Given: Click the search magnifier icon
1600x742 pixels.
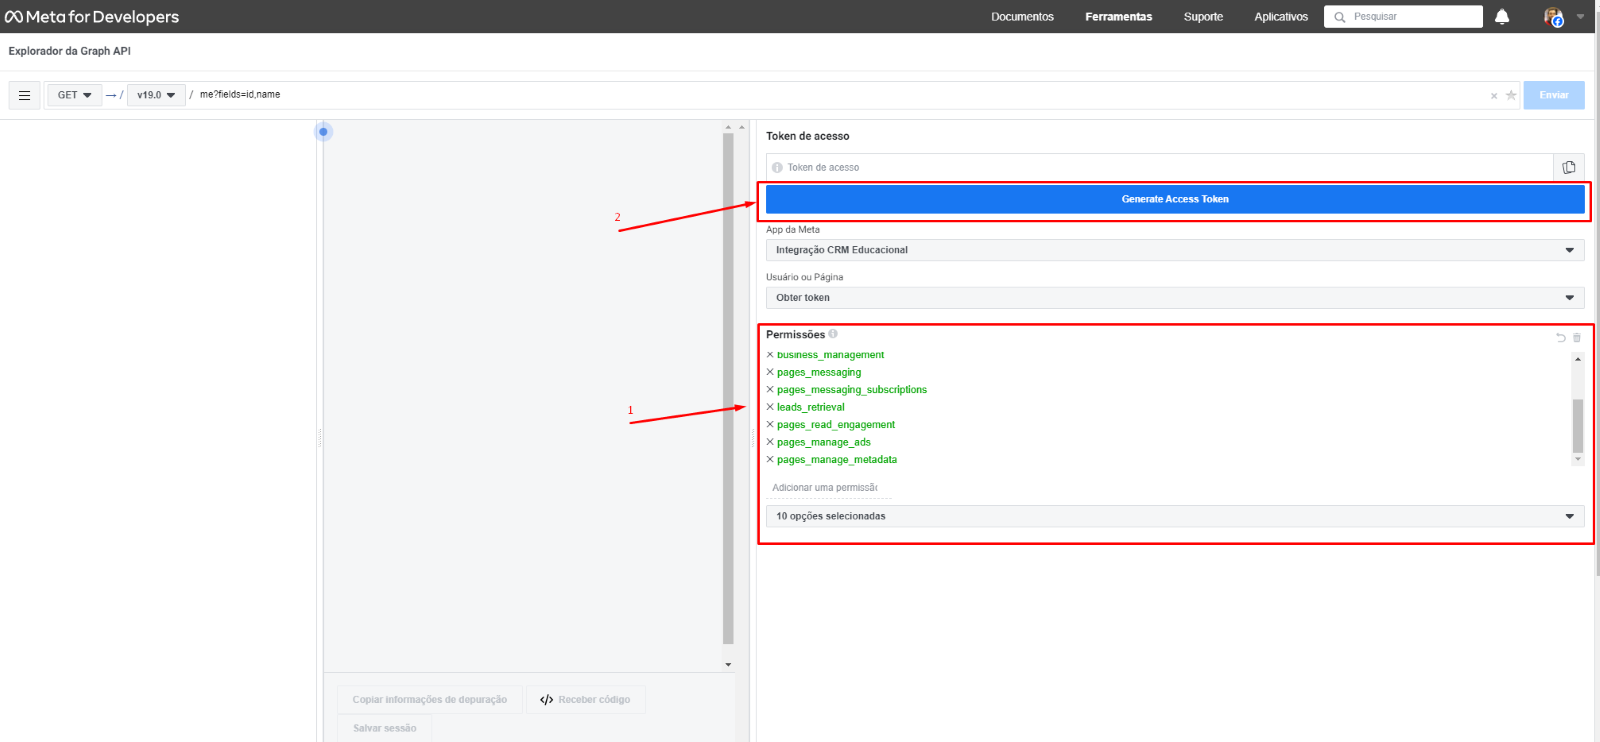Looking at the screenshot, I should [x=1340, y=17].
